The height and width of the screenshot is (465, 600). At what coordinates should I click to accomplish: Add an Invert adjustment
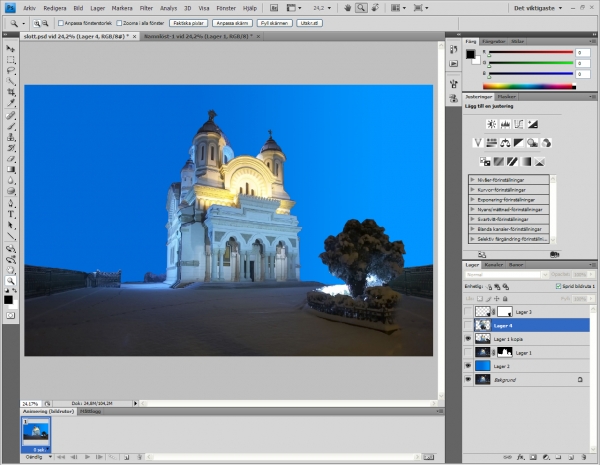click(485, 162)
